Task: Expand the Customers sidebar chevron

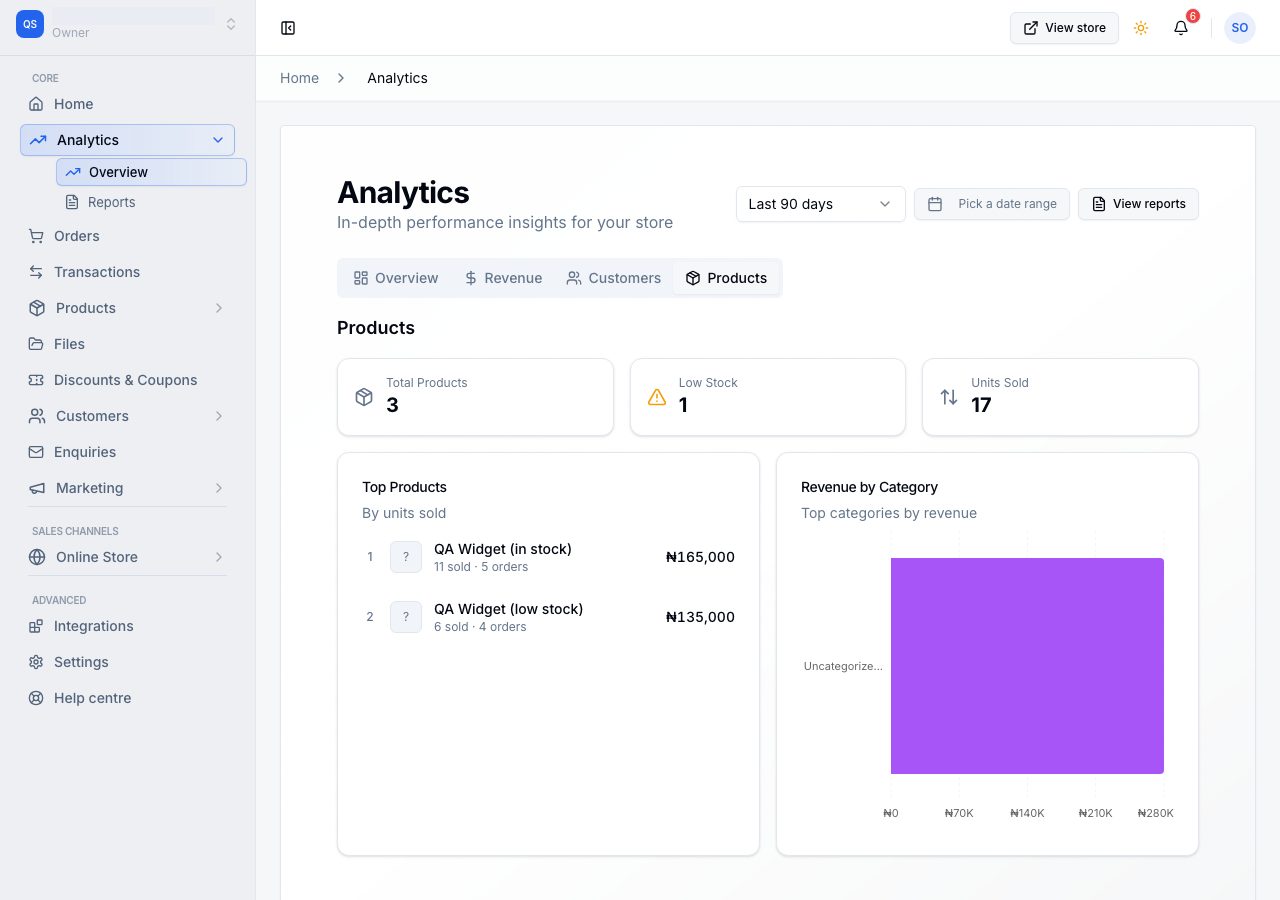Action: [219, 416]
